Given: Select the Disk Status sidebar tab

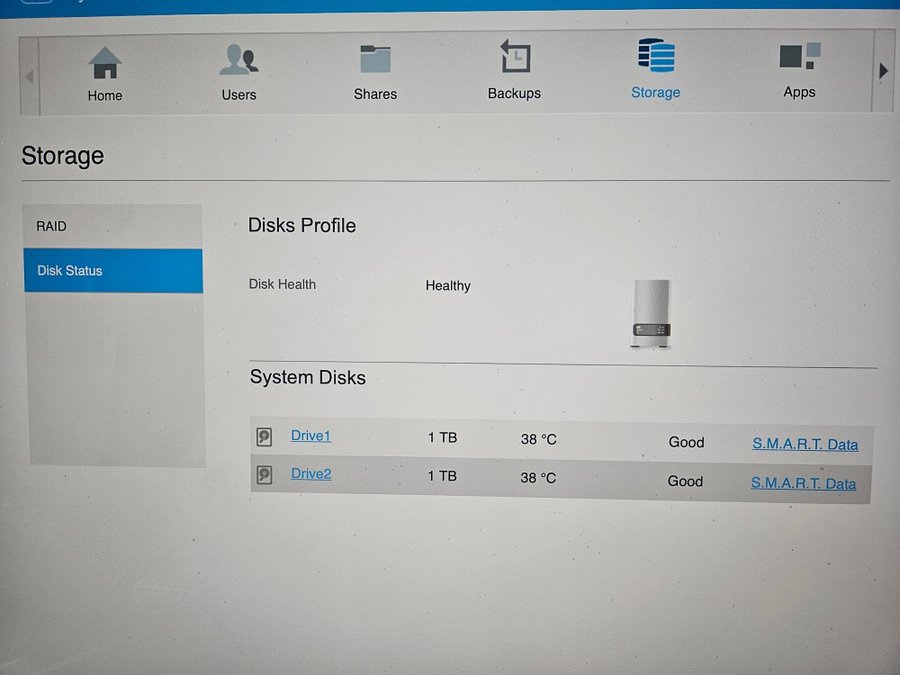Looking at the screenshot, I should point(70,271).
